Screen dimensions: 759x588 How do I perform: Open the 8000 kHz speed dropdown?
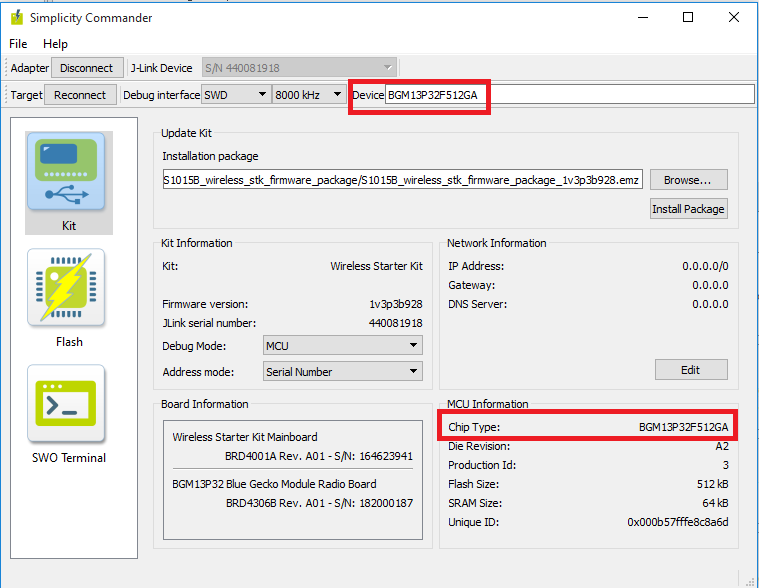coord(309,95)
